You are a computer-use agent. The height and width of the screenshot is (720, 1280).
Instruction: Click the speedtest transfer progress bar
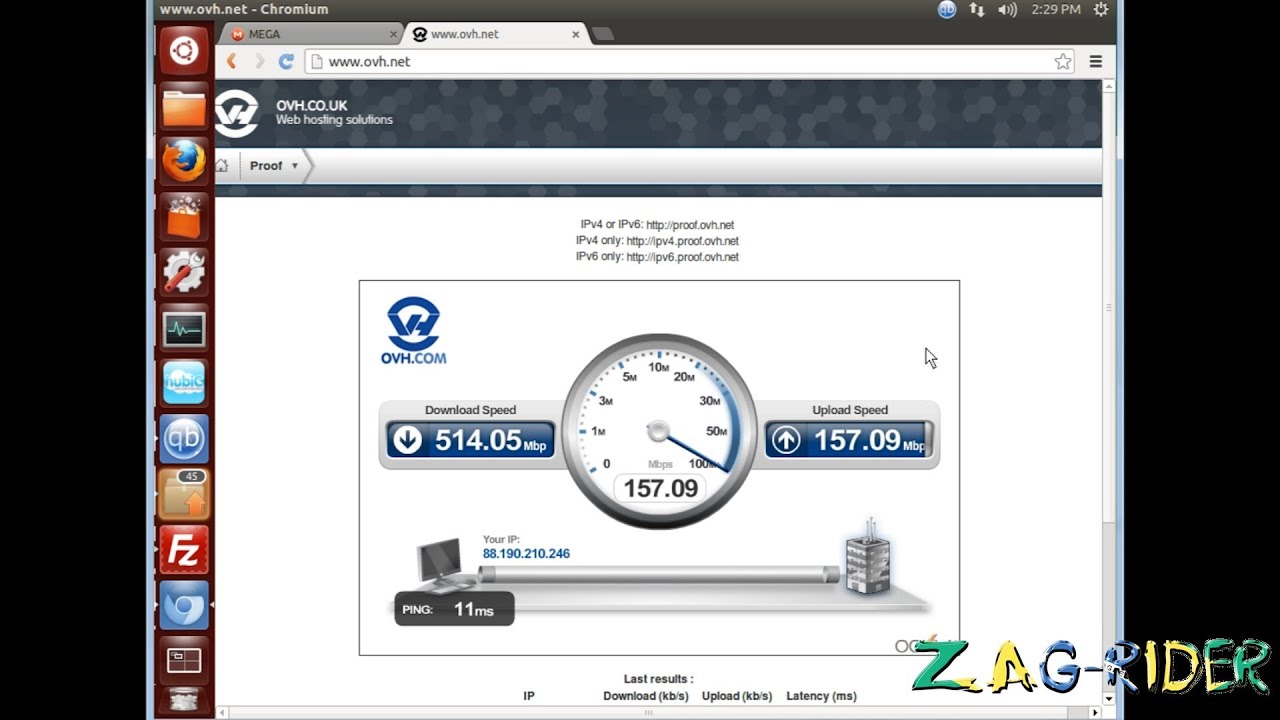coord(659,574)
